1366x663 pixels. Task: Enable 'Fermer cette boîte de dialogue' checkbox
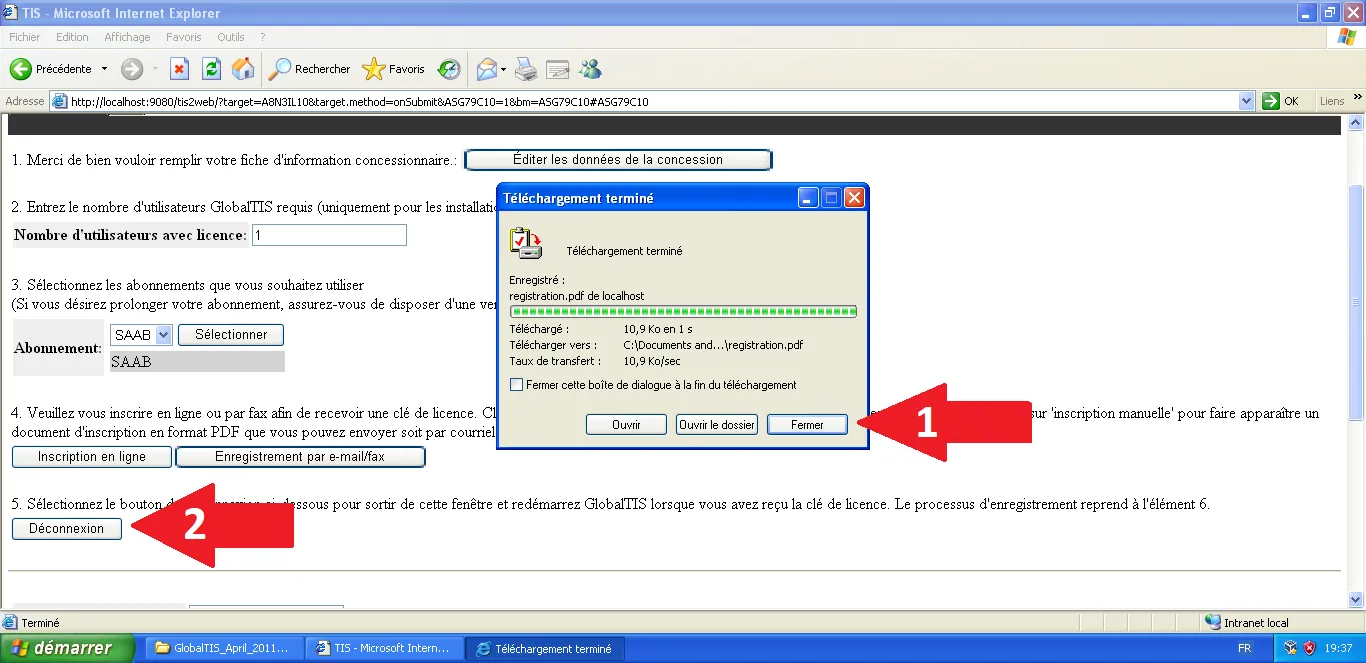click(x=516, y=385)
